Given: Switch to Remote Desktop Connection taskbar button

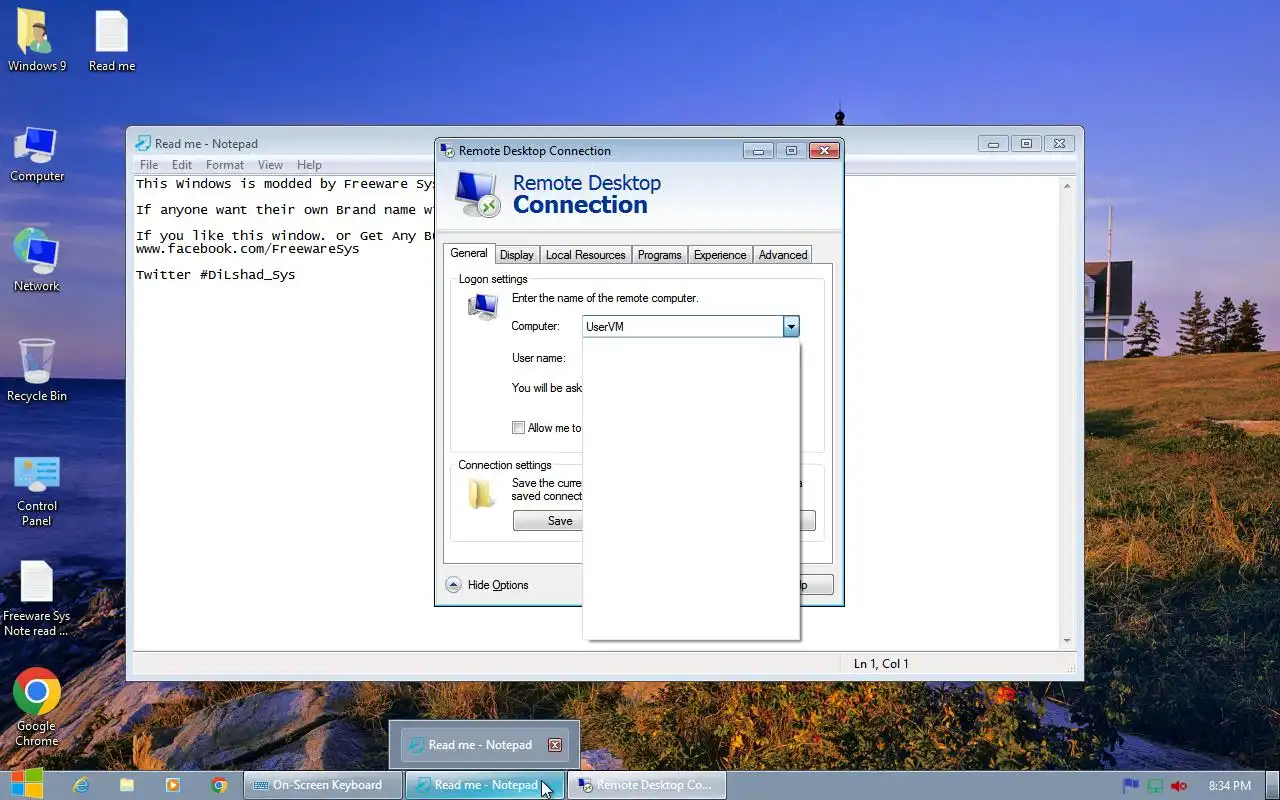Looking at the screenshot, I should click(x=646, y=785).
